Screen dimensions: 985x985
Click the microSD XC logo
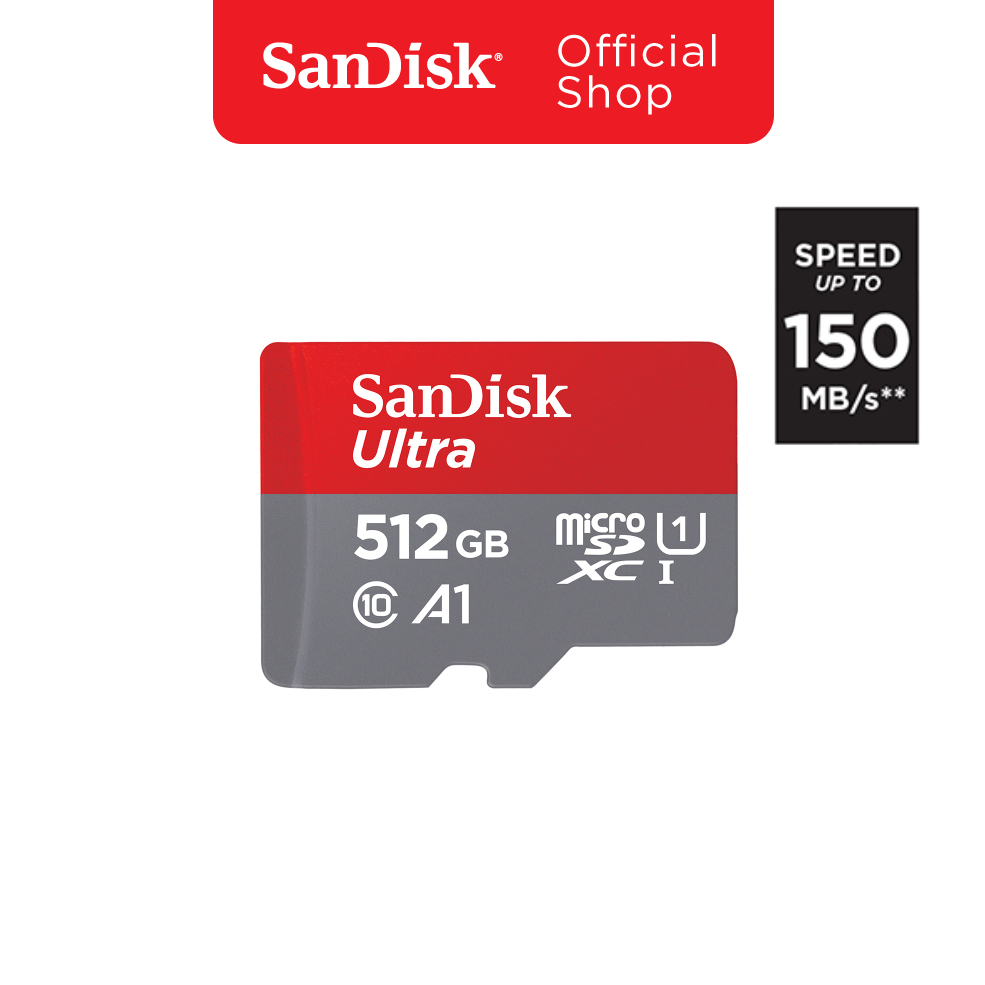click(x=600, y=548)
